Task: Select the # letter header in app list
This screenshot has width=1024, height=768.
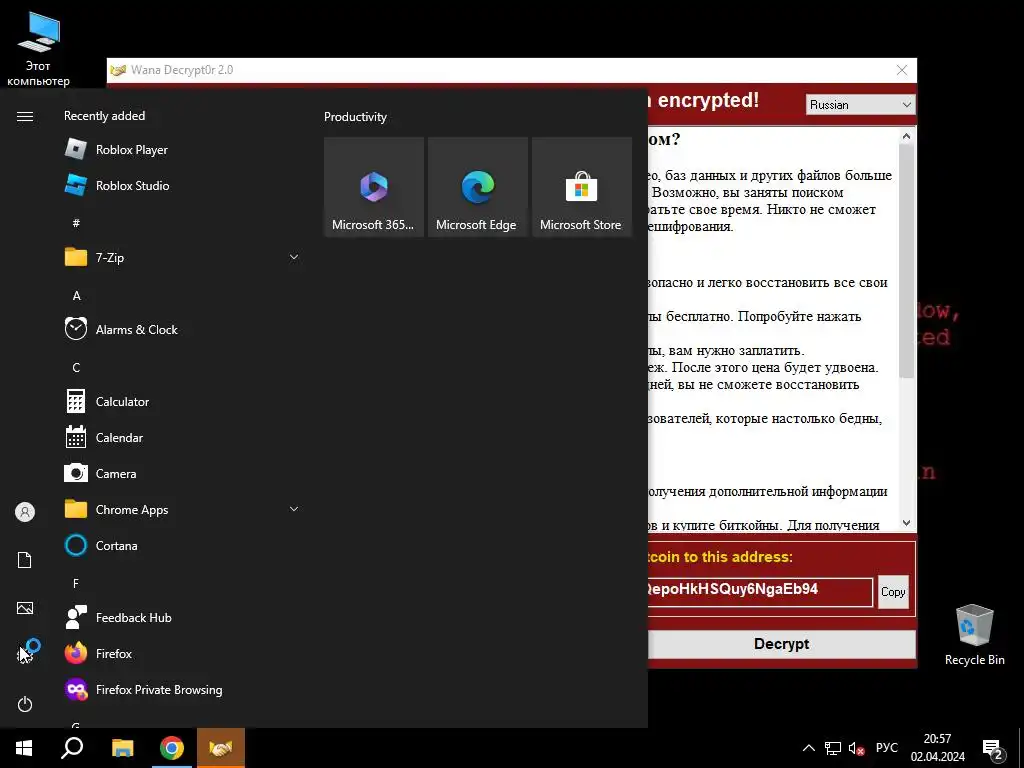Action: coord(76,223)
